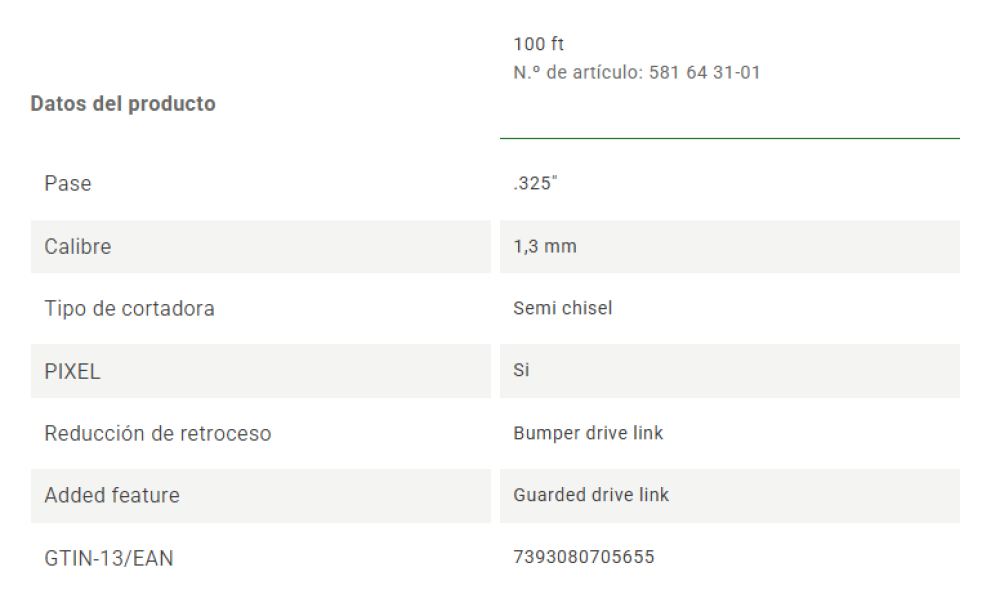Click the "Datos del producto" heading

pyautogui.click(x=123, y=104)
